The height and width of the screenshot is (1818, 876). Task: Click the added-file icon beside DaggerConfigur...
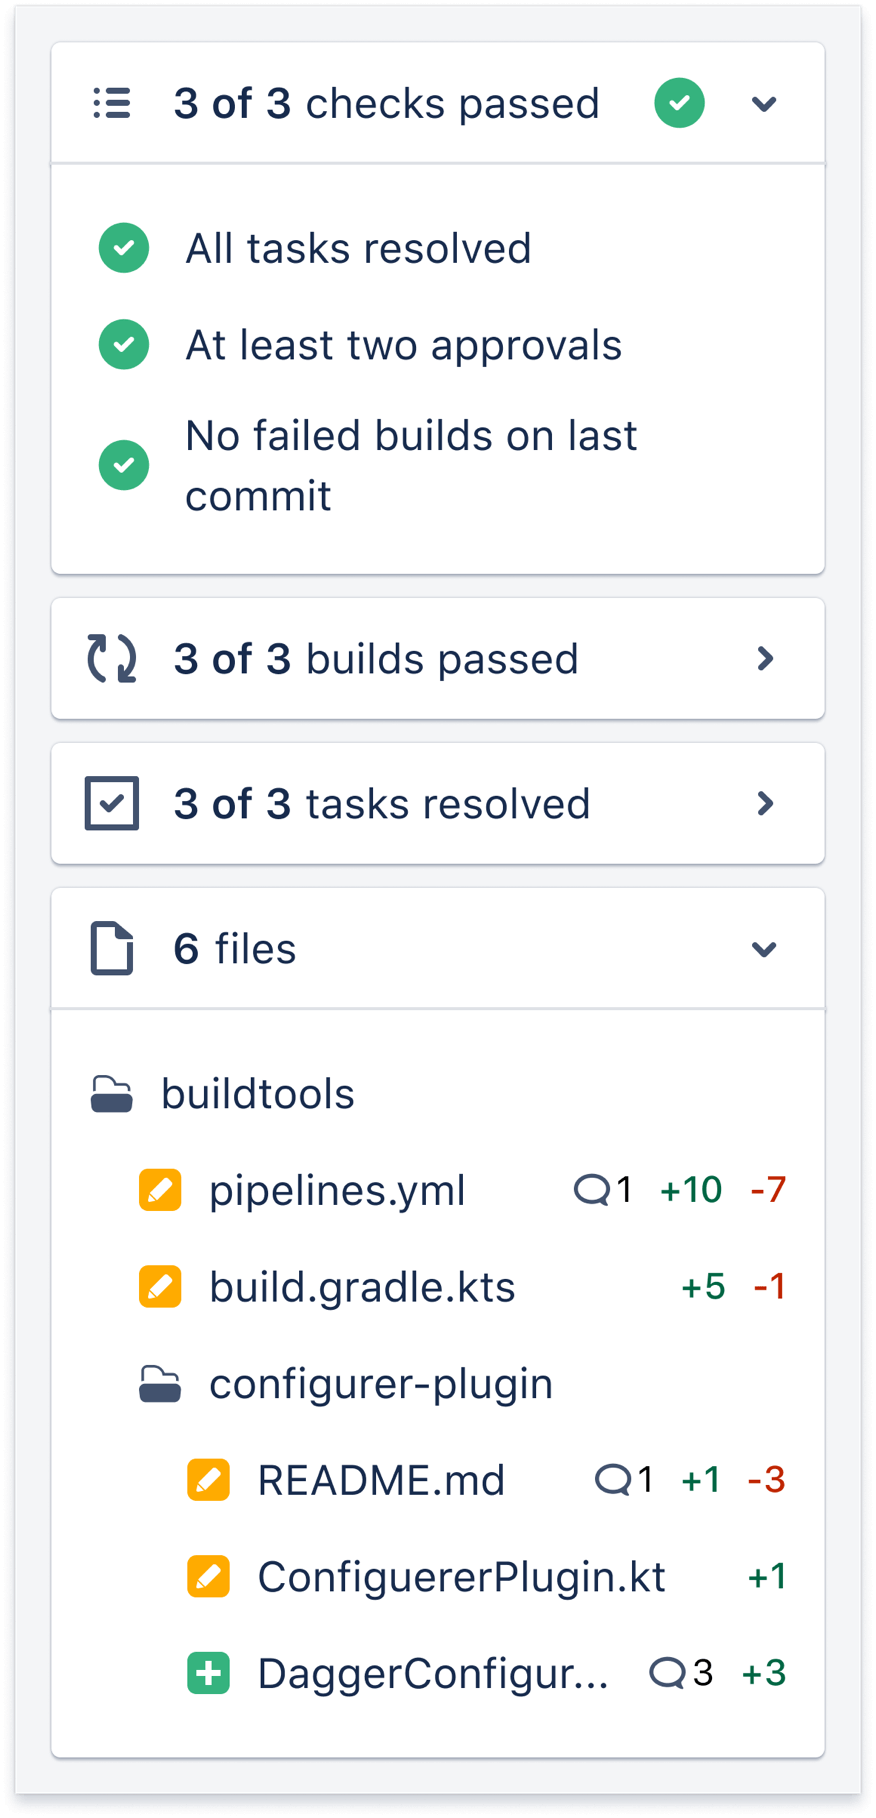point(208,1672)
